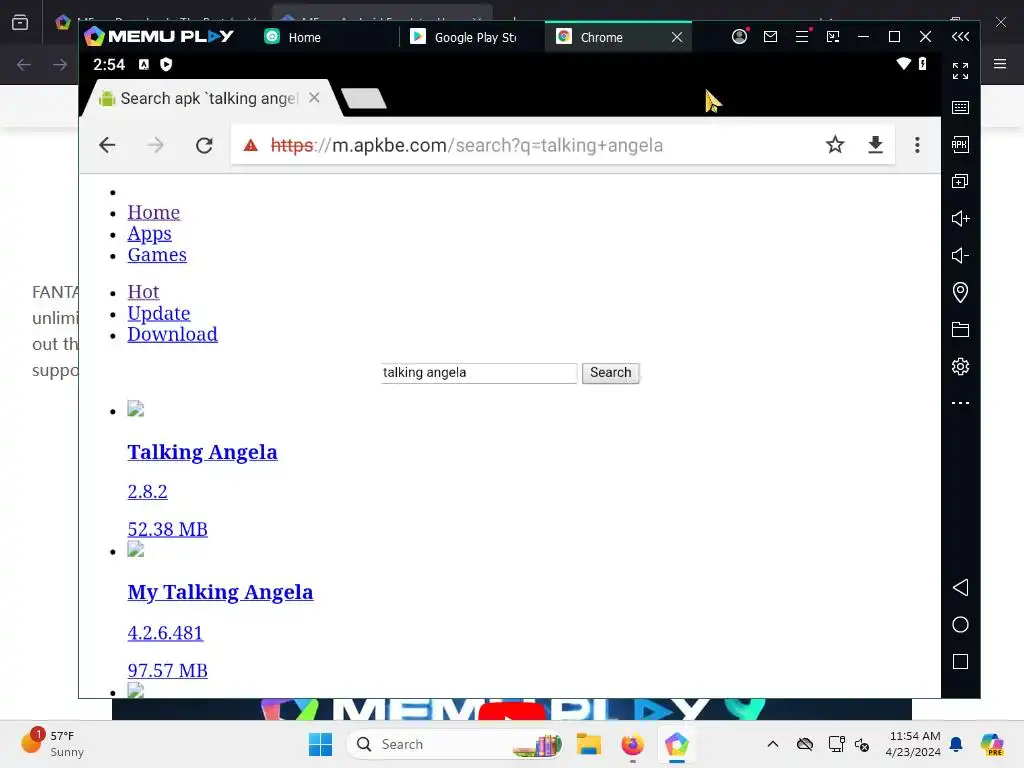Viewport: 1024px width, 768px height.
Task: Open MEmu icon in taskbar
Action: (x=677, y=744)
